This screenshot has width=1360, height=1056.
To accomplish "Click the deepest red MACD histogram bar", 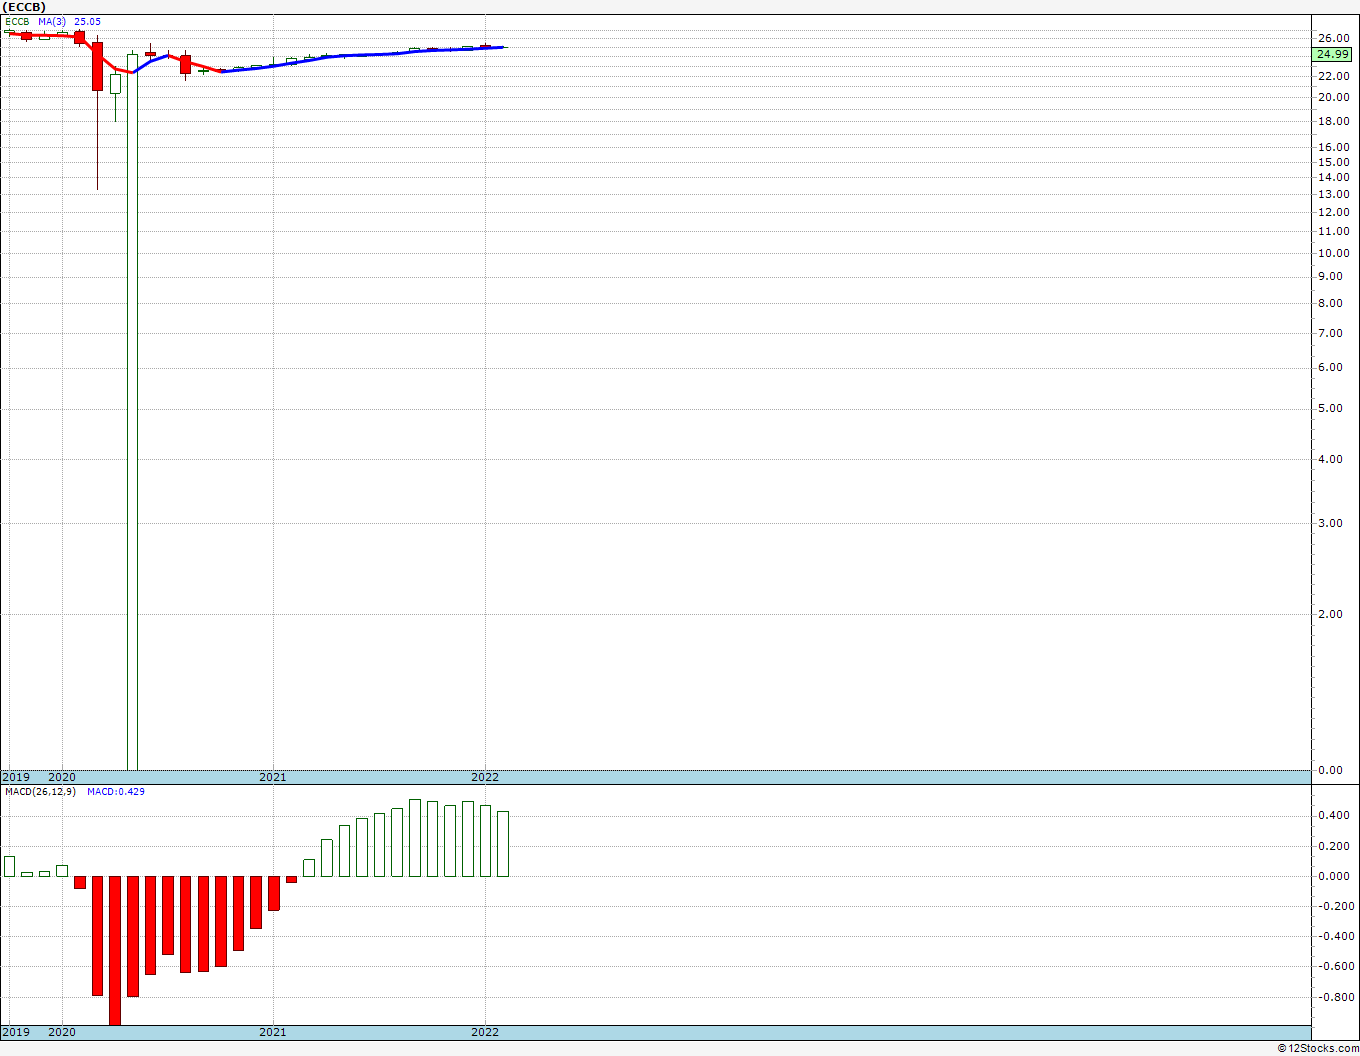I will (115, 950).
